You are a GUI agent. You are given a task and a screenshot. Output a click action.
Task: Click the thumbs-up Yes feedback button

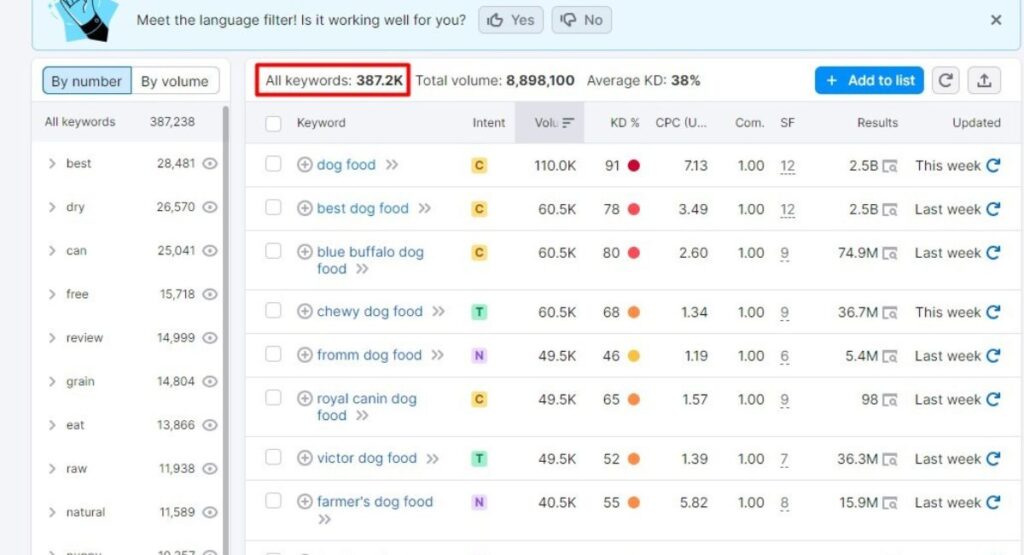(x=511, y=20)
